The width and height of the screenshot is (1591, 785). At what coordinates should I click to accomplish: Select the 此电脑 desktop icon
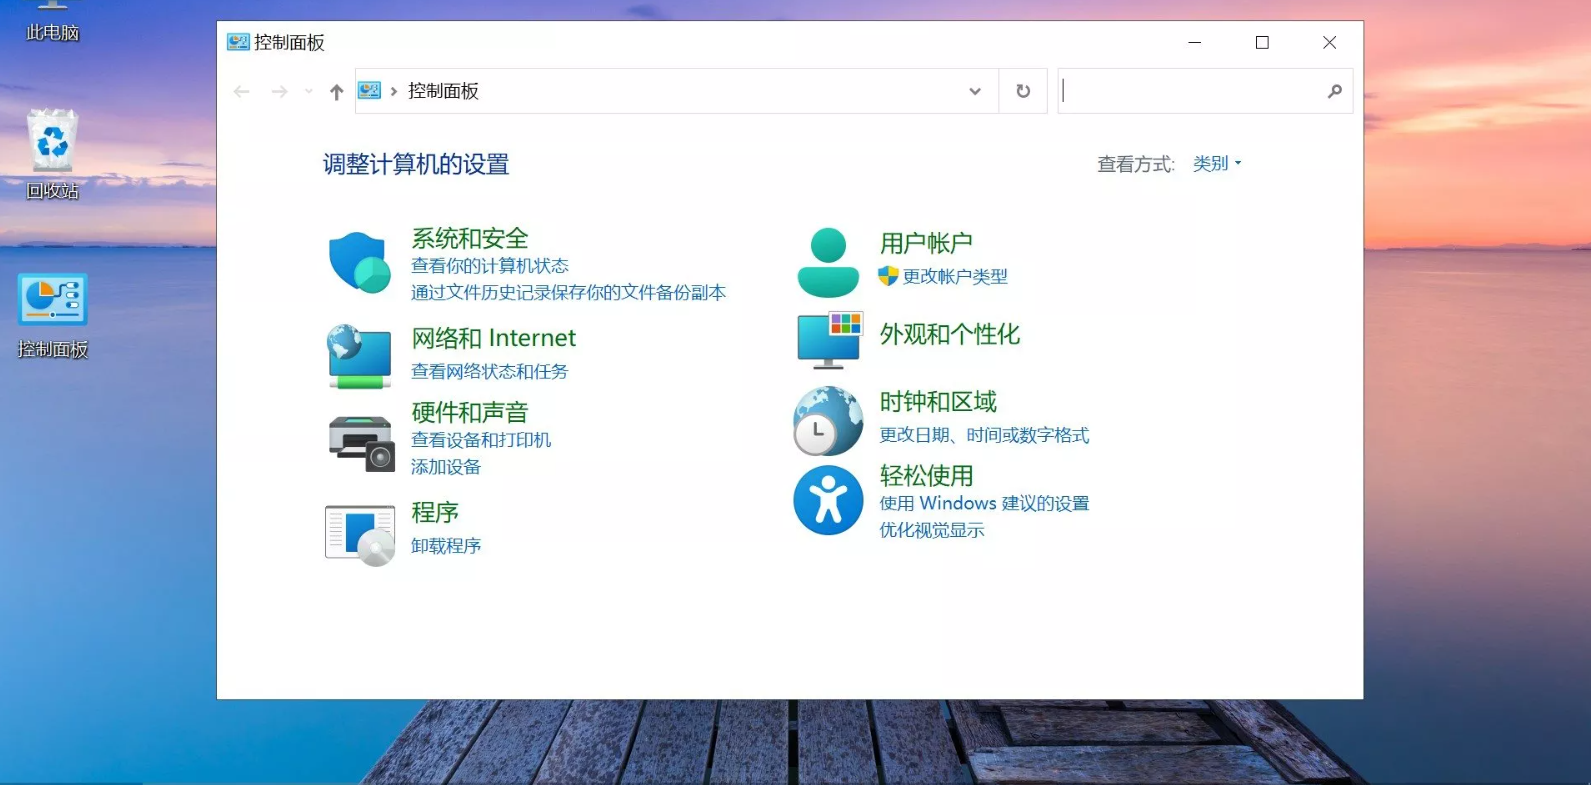[x=52, y=21]
